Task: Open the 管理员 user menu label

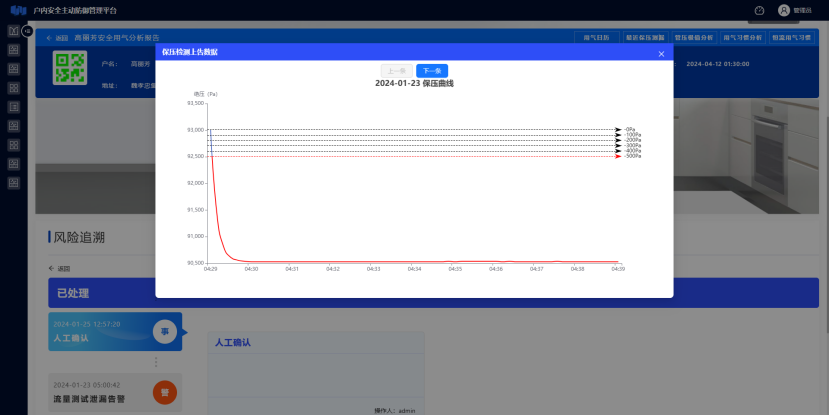Action: click(x=803, y=11)
